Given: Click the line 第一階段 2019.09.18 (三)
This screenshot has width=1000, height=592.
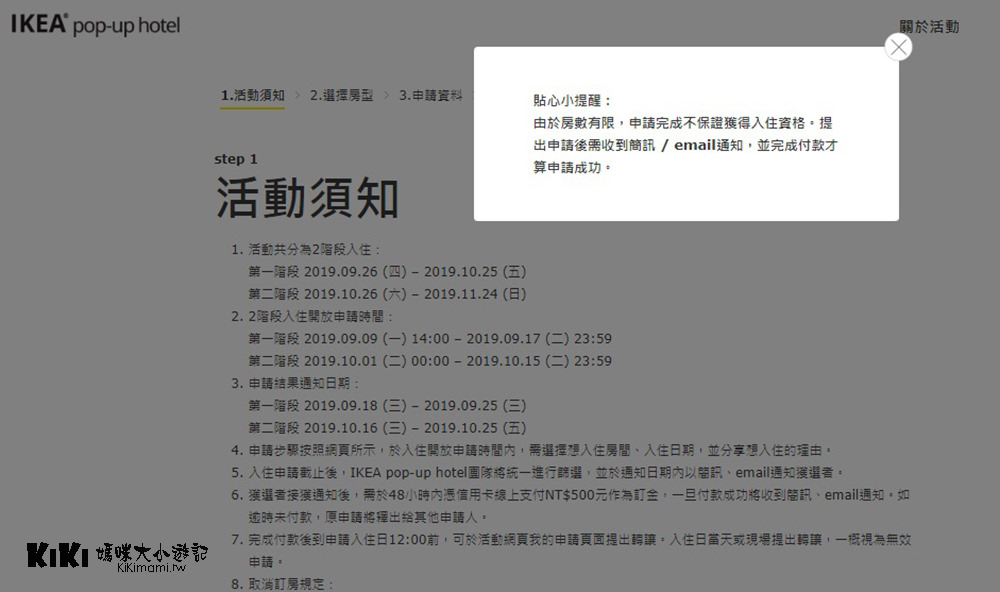Looking at the screenshot, I should pos(387,406).
